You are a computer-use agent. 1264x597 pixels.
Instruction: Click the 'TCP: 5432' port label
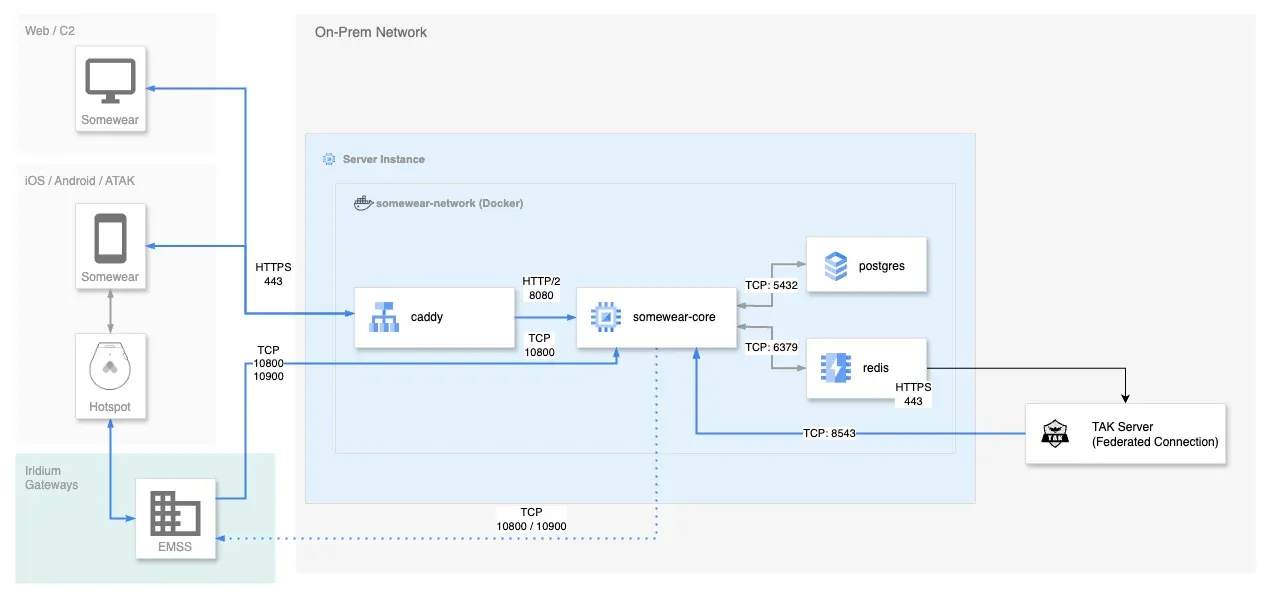pos(771,285)
